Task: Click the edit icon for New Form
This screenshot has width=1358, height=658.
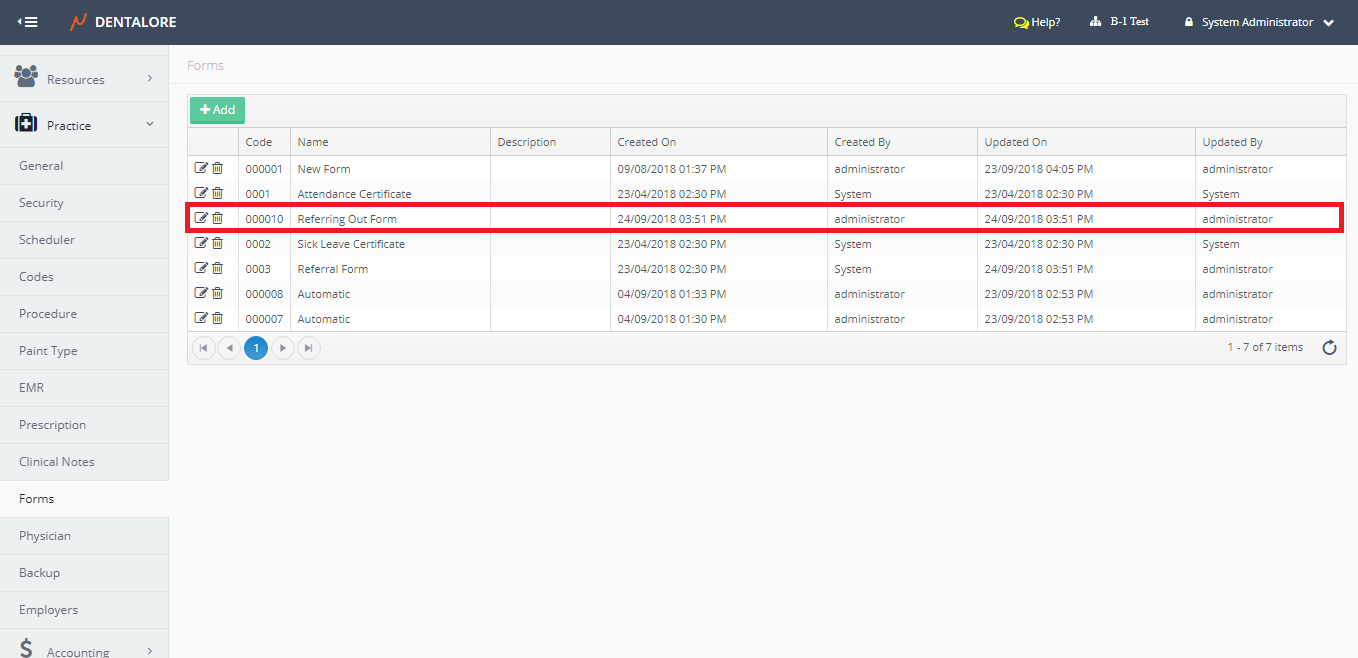Action: 201,168
